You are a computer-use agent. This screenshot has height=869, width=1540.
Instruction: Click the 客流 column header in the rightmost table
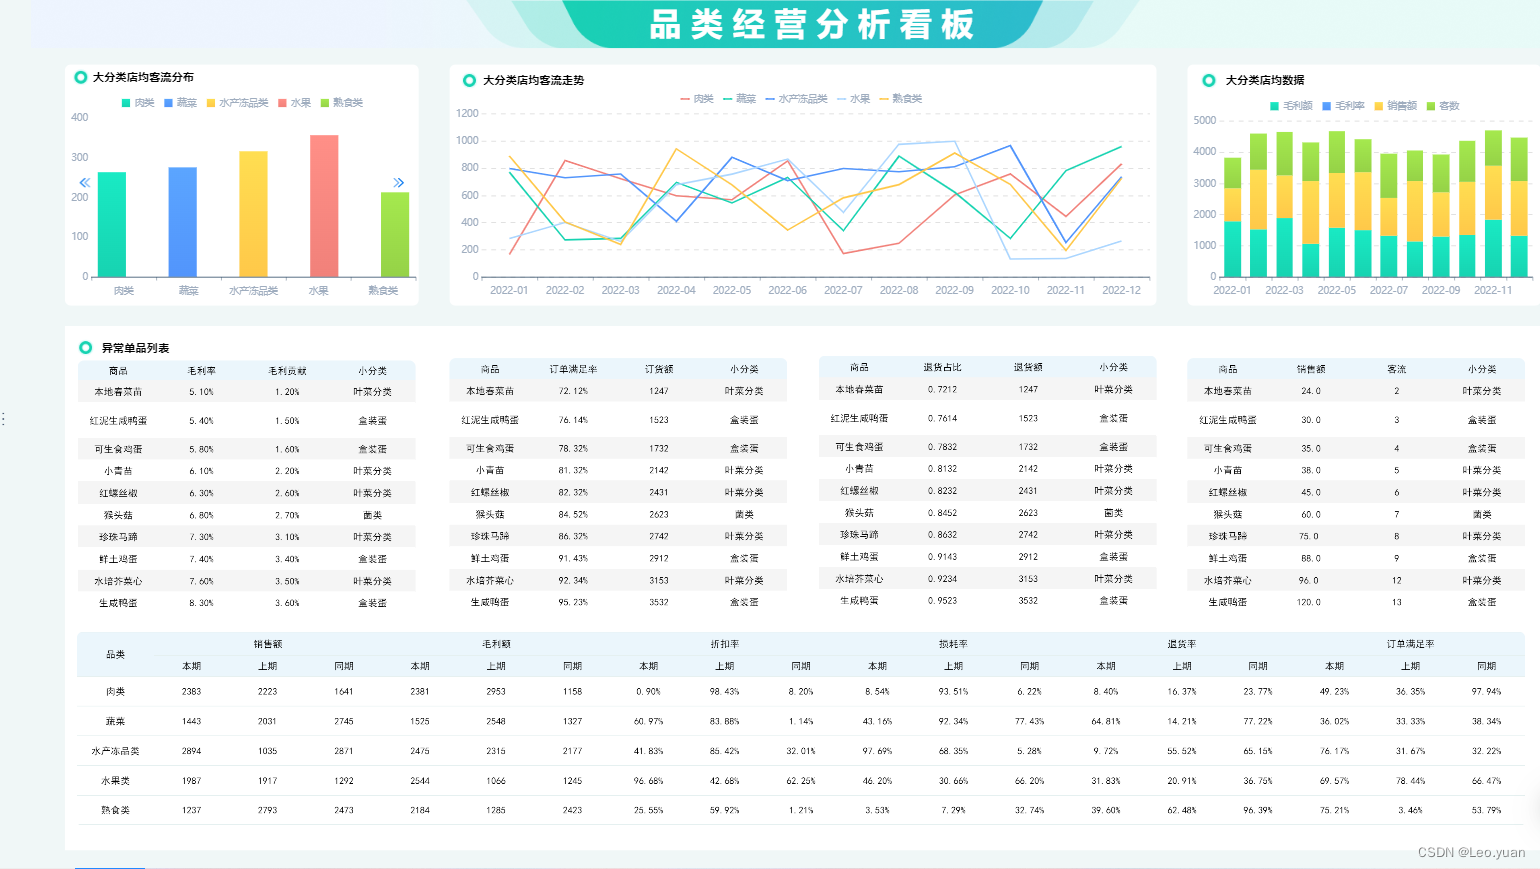point(1397,369)
